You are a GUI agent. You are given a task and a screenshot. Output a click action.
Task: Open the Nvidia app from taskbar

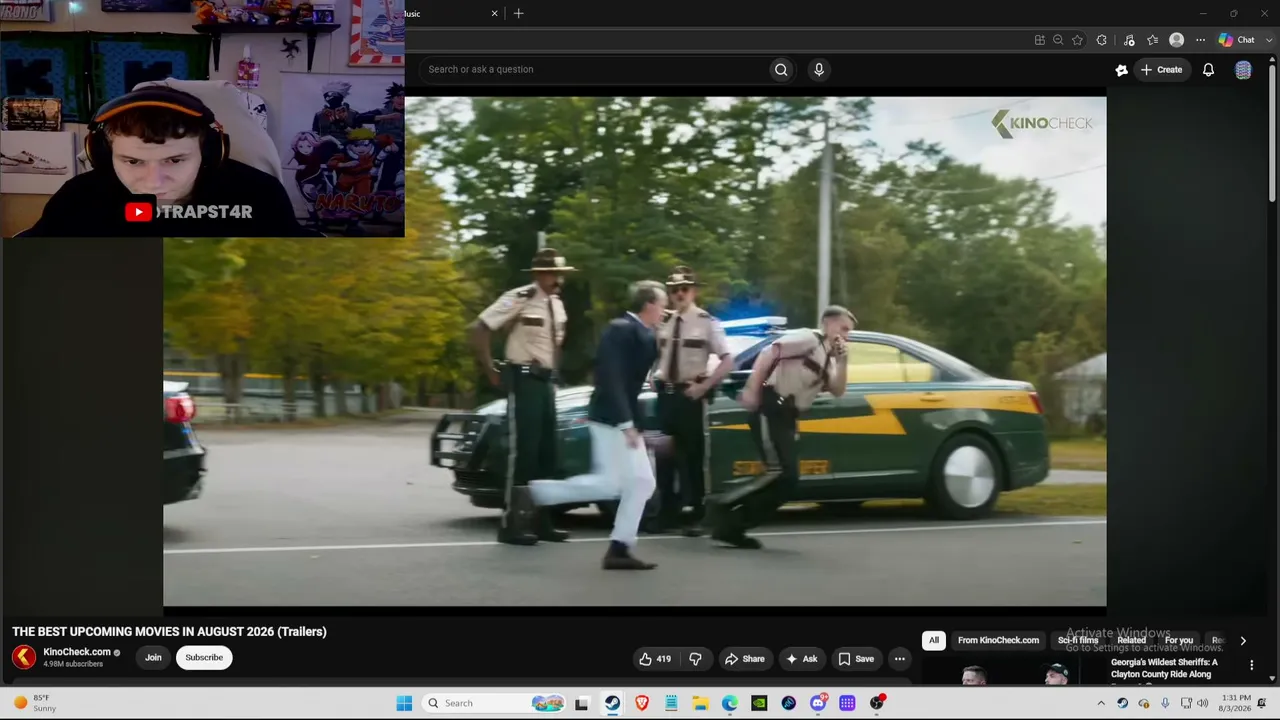click(x=759, y=703)
